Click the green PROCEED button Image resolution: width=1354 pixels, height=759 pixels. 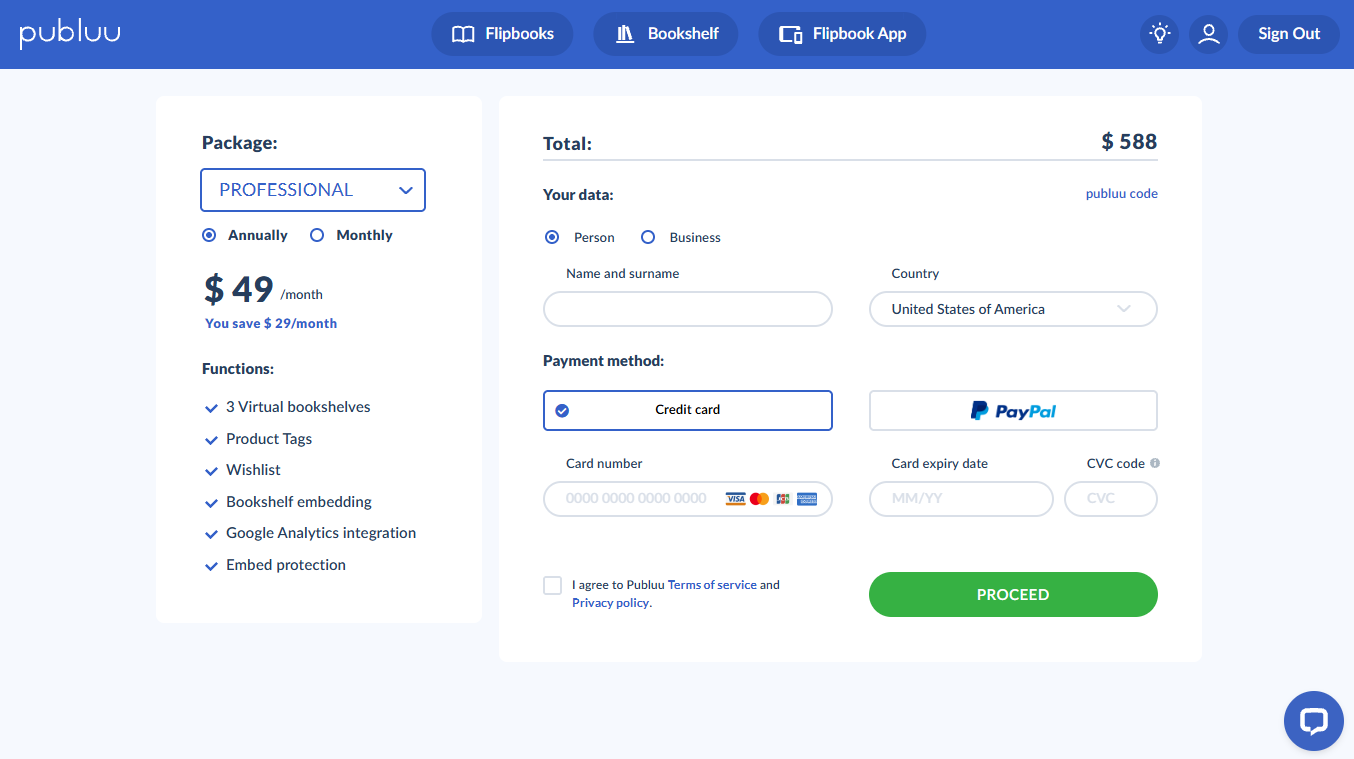1013,594
